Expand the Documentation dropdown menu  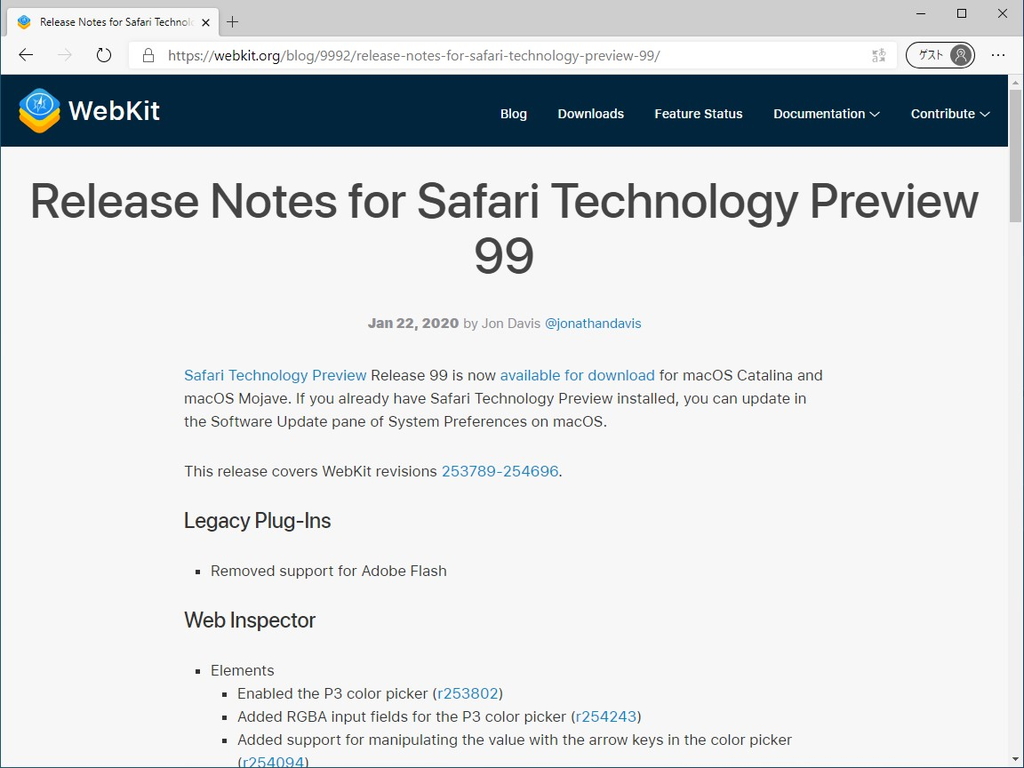coord(820,114)
